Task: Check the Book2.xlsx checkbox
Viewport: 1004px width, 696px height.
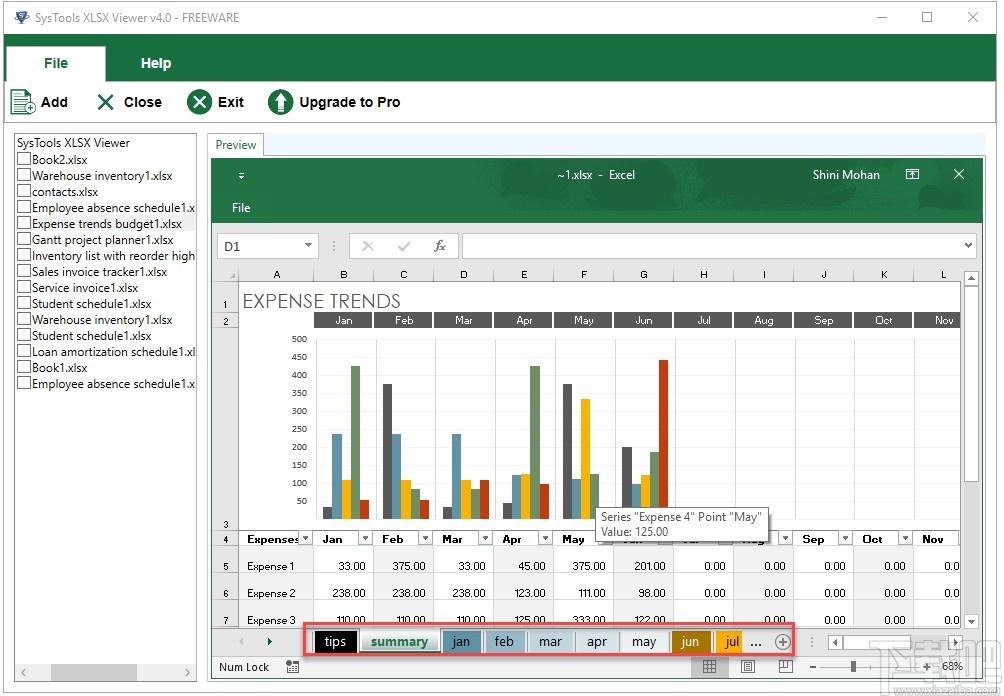Action: pyautogui.click(x=24, y=160)
